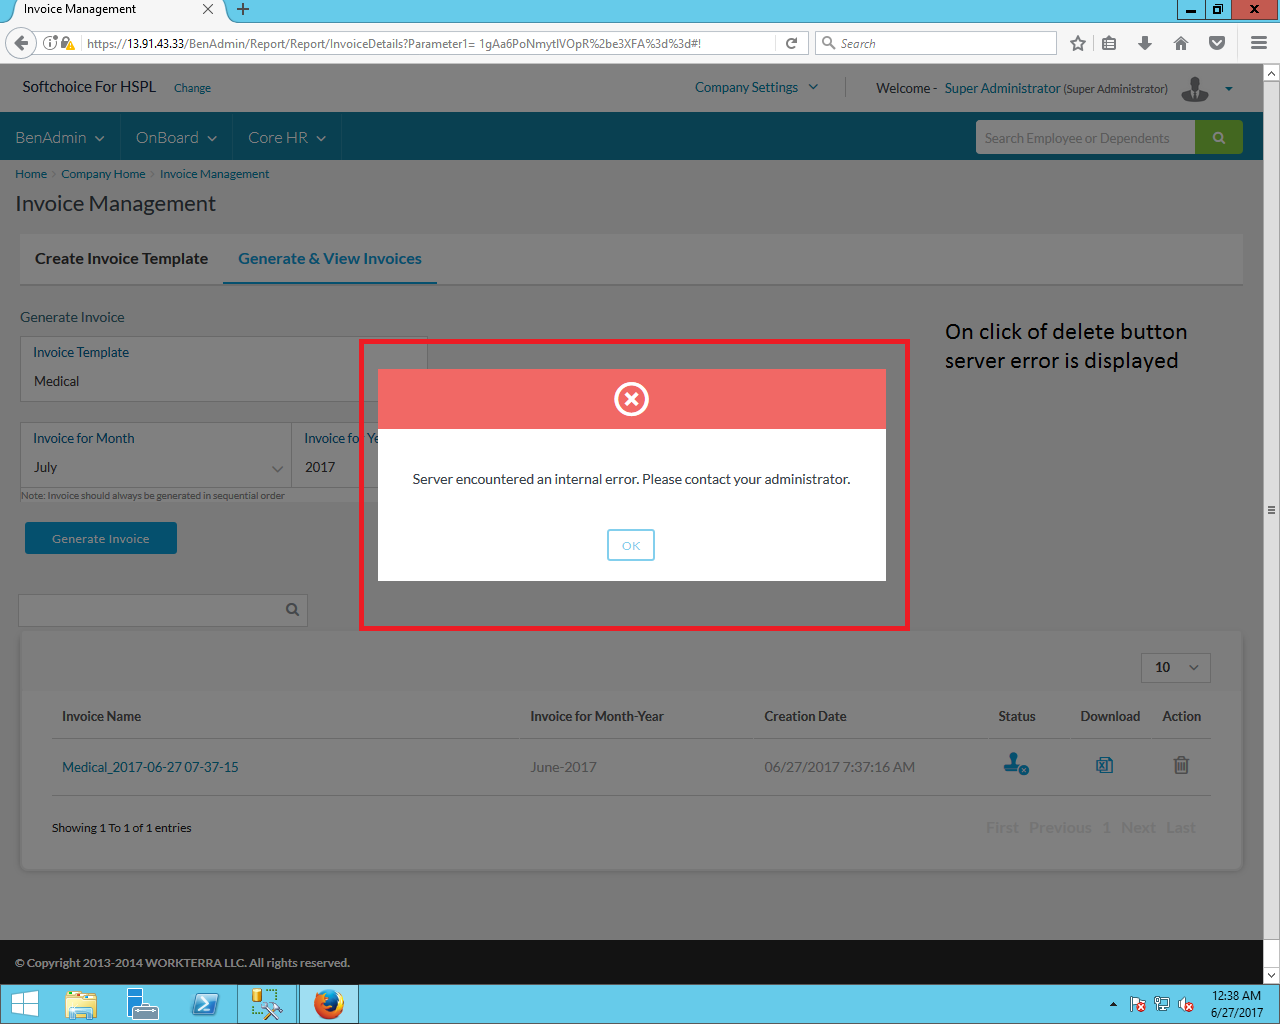Go to browser home page icon
Viewport: 1280px width, 1024px height.
pos(1181,43)
